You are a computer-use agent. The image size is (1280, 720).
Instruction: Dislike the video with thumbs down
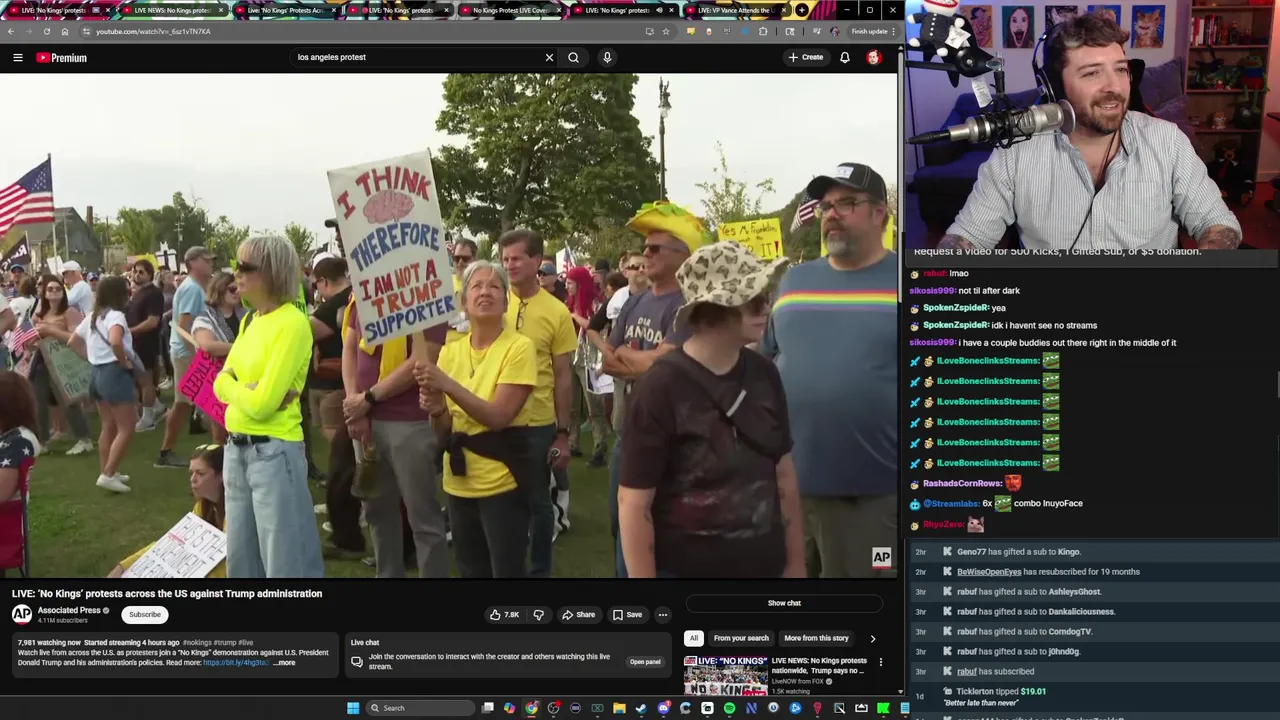click(538, 615)
